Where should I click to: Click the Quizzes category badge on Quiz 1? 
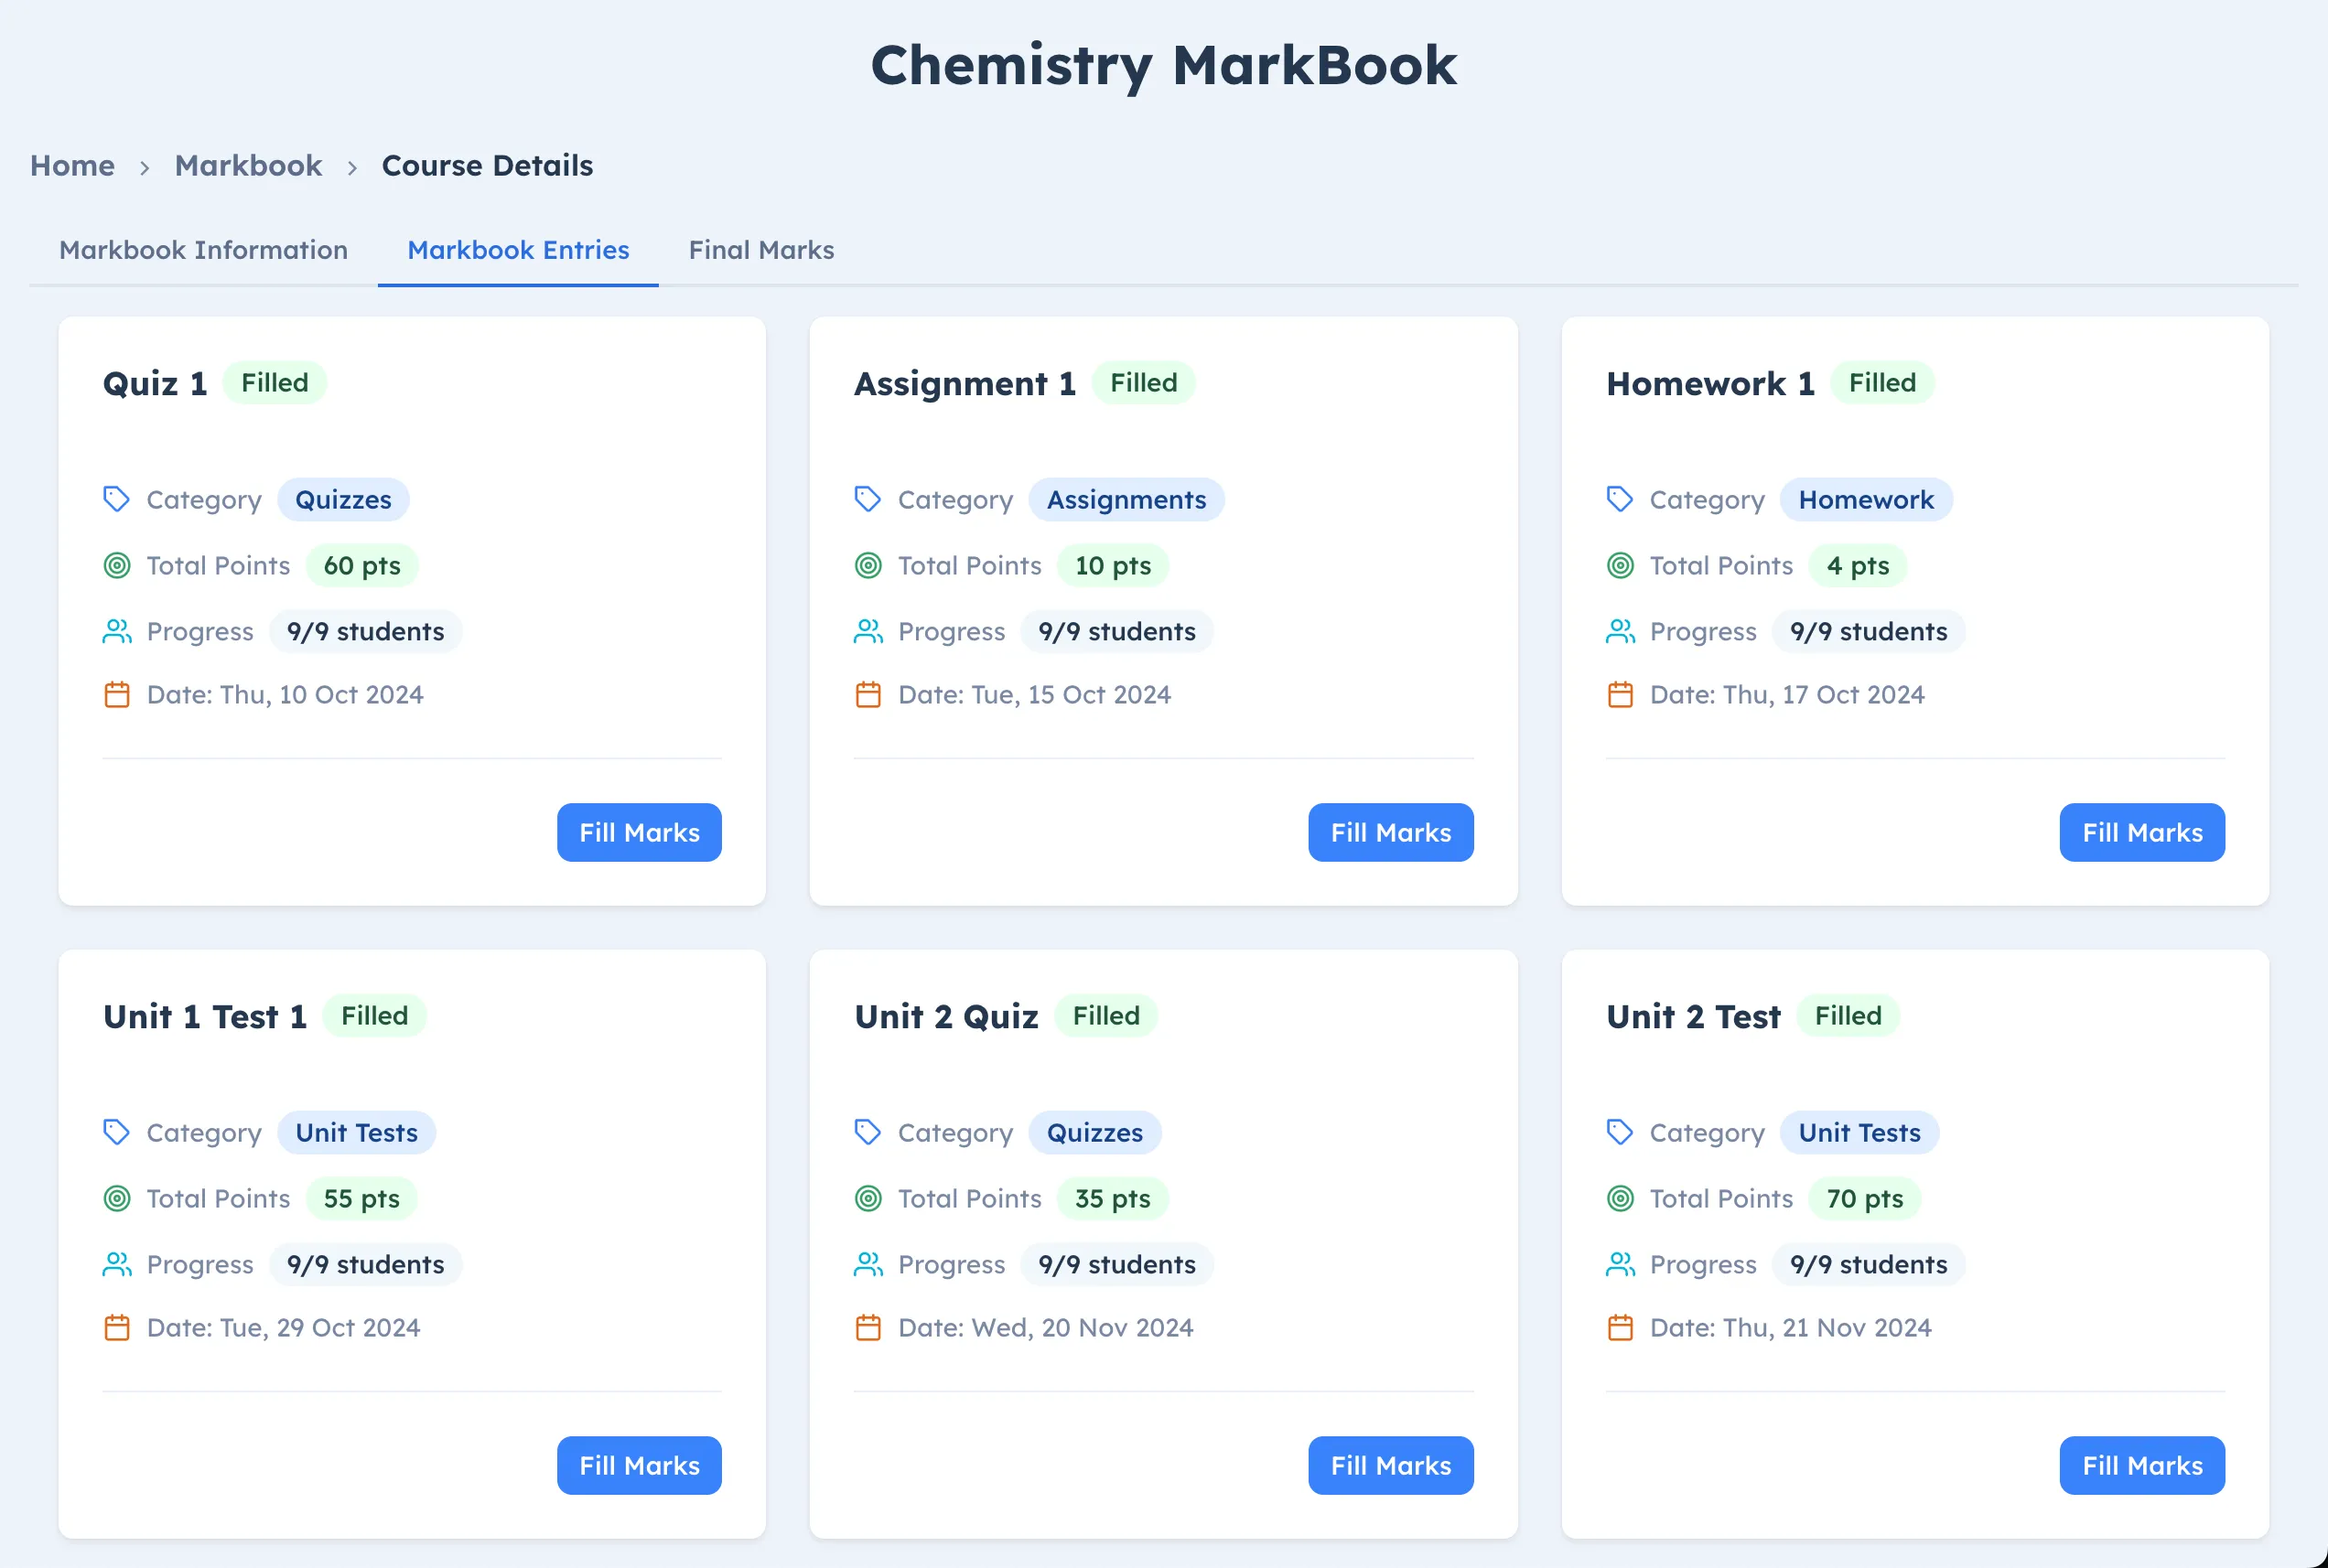343,499
